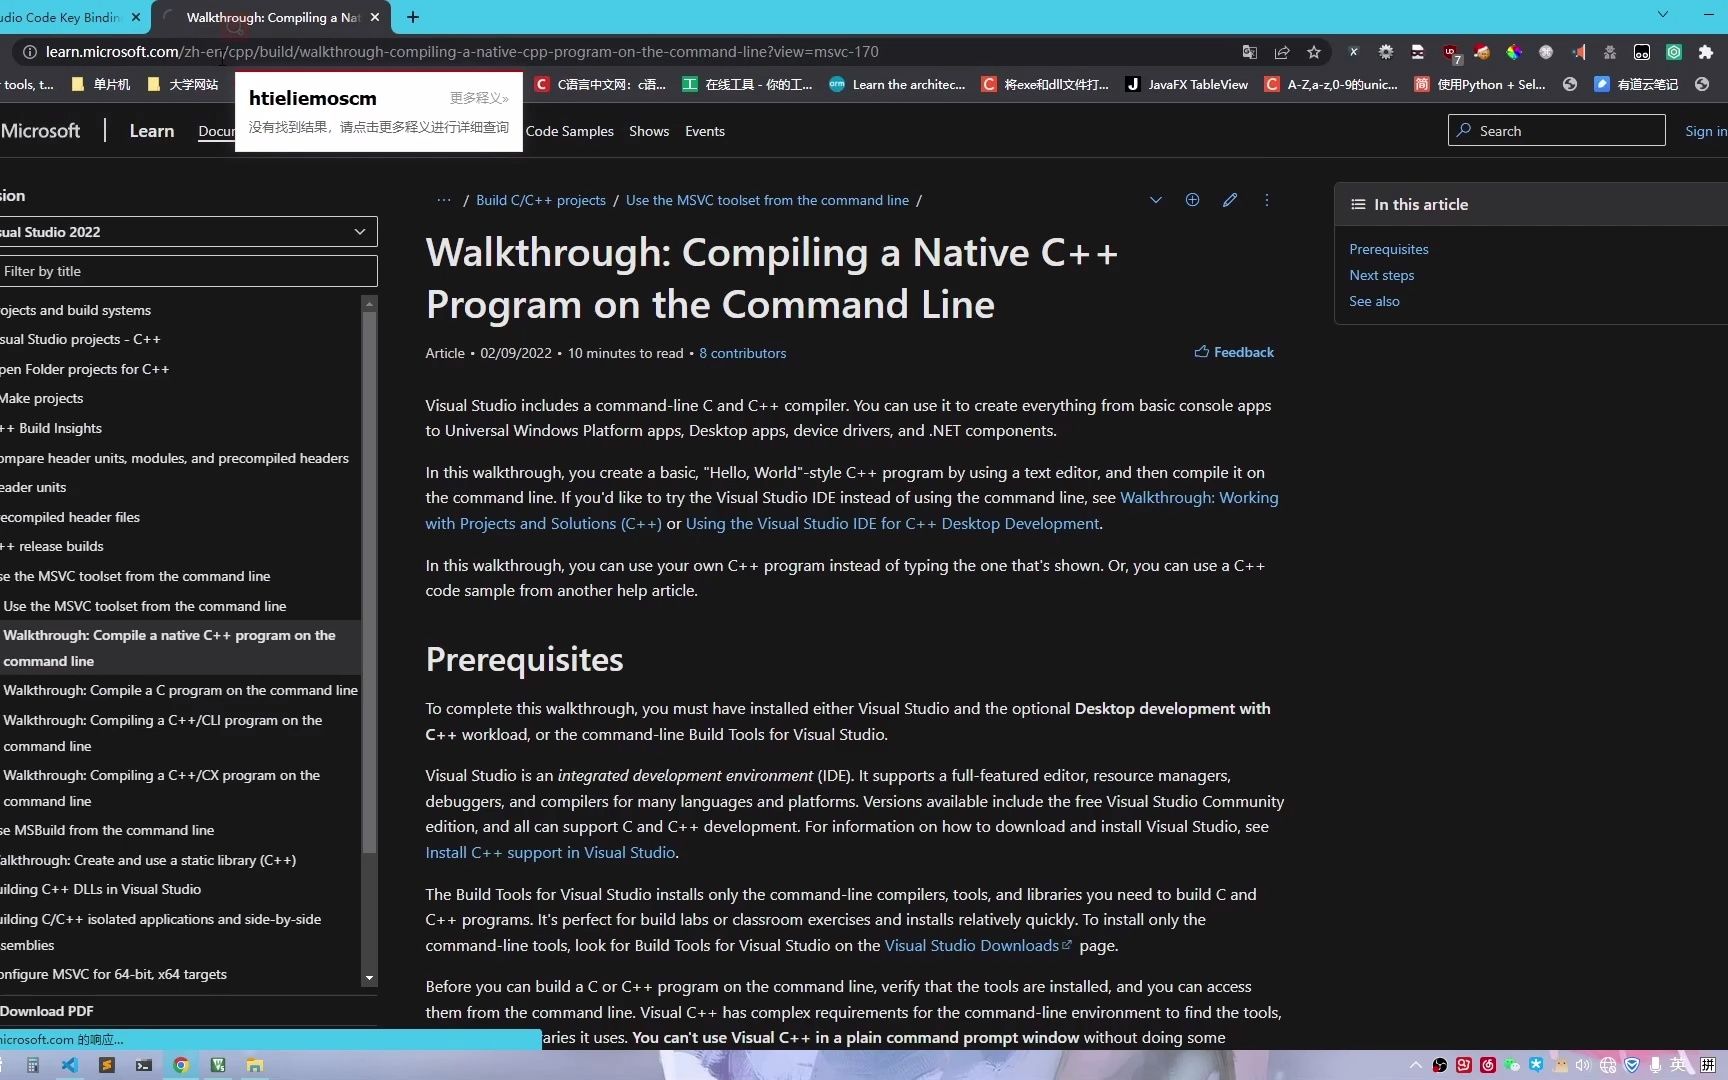Screen dimensions: 1728x1080
Task: Click the Tampermonkey extension icon
Action: pos(1641,52)
